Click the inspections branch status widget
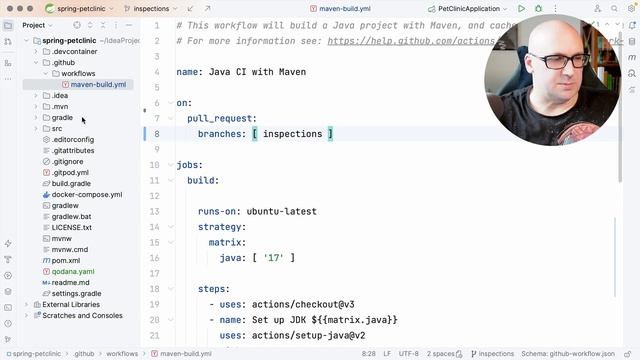This screenshot has height=360, width=640. tap(492, 353)
